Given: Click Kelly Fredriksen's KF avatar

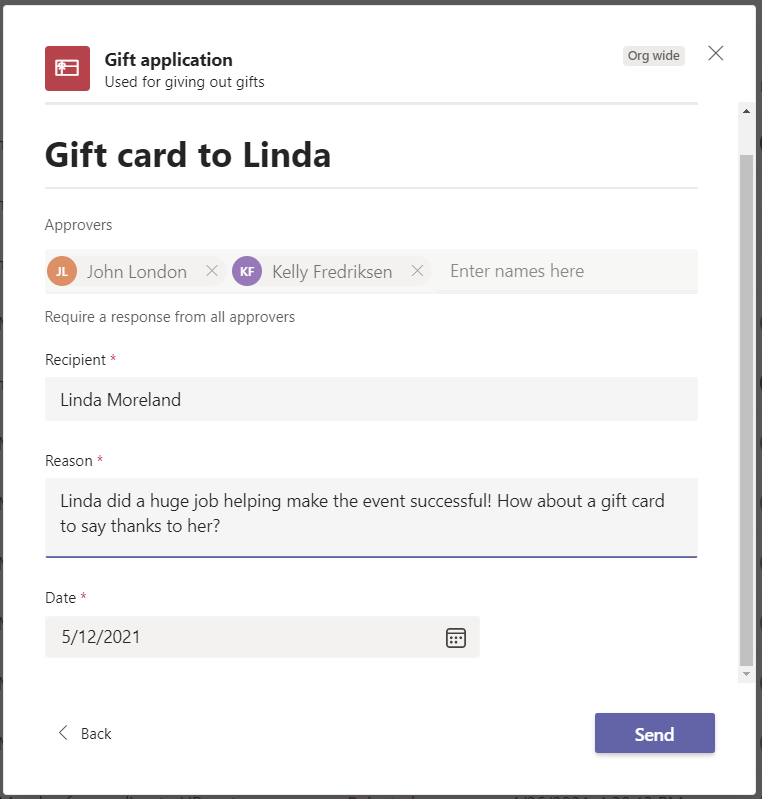Looking at the screenshot, I should (x=247, y=271).
